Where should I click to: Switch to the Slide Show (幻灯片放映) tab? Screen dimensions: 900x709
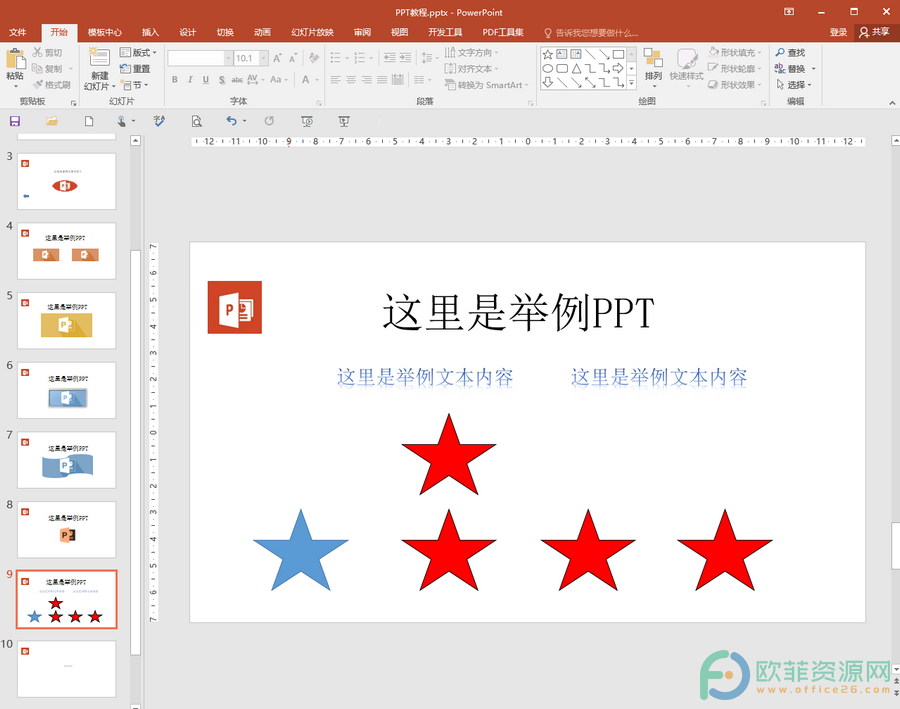(x=312, y=33)
